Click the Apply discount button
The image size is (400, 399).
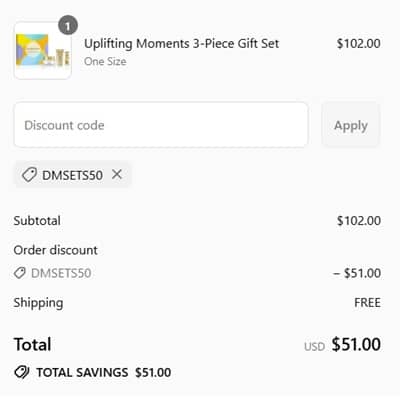351,125
